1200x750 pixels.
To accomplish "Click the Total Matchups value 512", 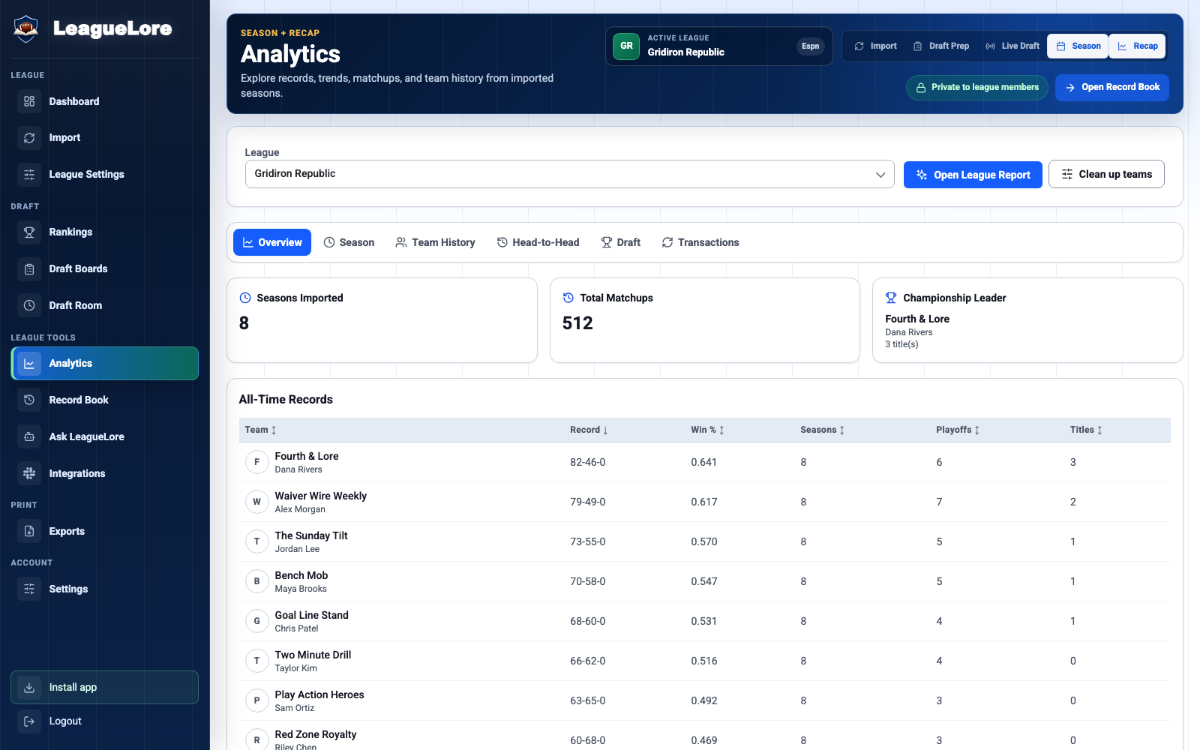I will coord(578,323).
